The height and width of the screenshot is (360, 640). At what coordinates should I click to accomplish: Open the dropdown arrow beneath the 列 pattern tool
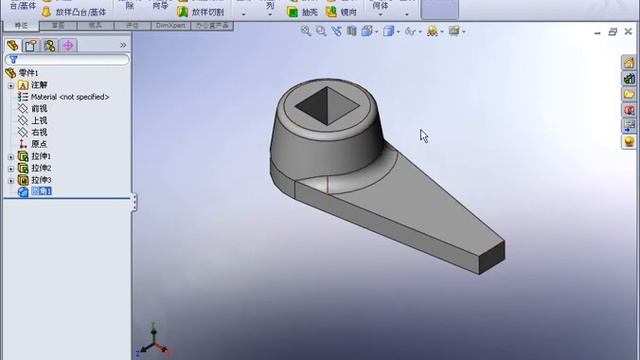270,15
